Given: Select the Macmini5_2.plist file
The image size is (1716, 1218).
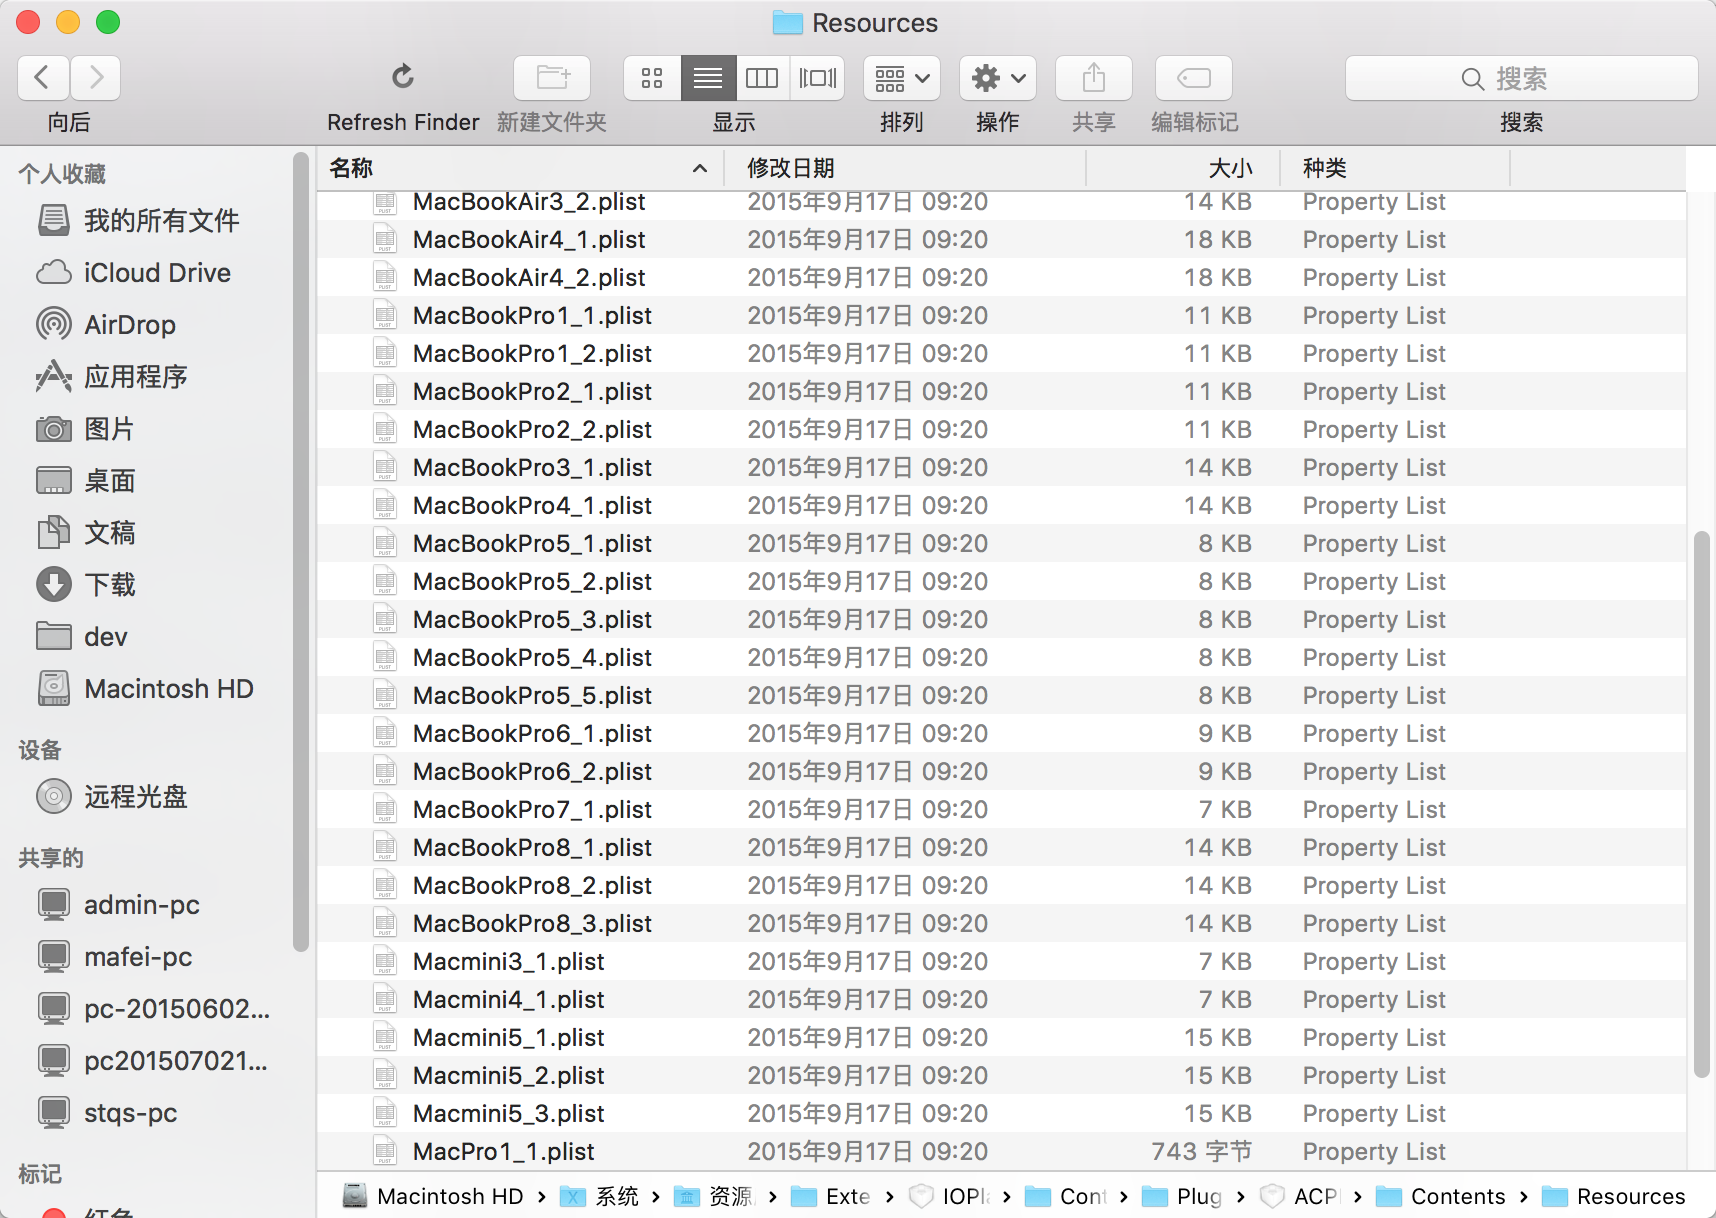Looking at the screenshot, I should pyautogui.click(x=1001, y=1075).
